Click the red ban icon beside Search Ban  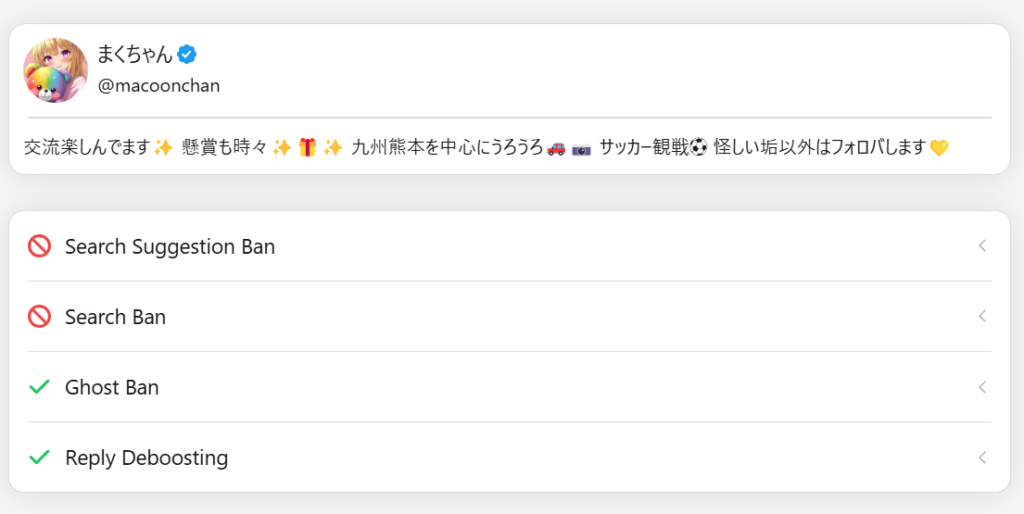click(39, 317)
